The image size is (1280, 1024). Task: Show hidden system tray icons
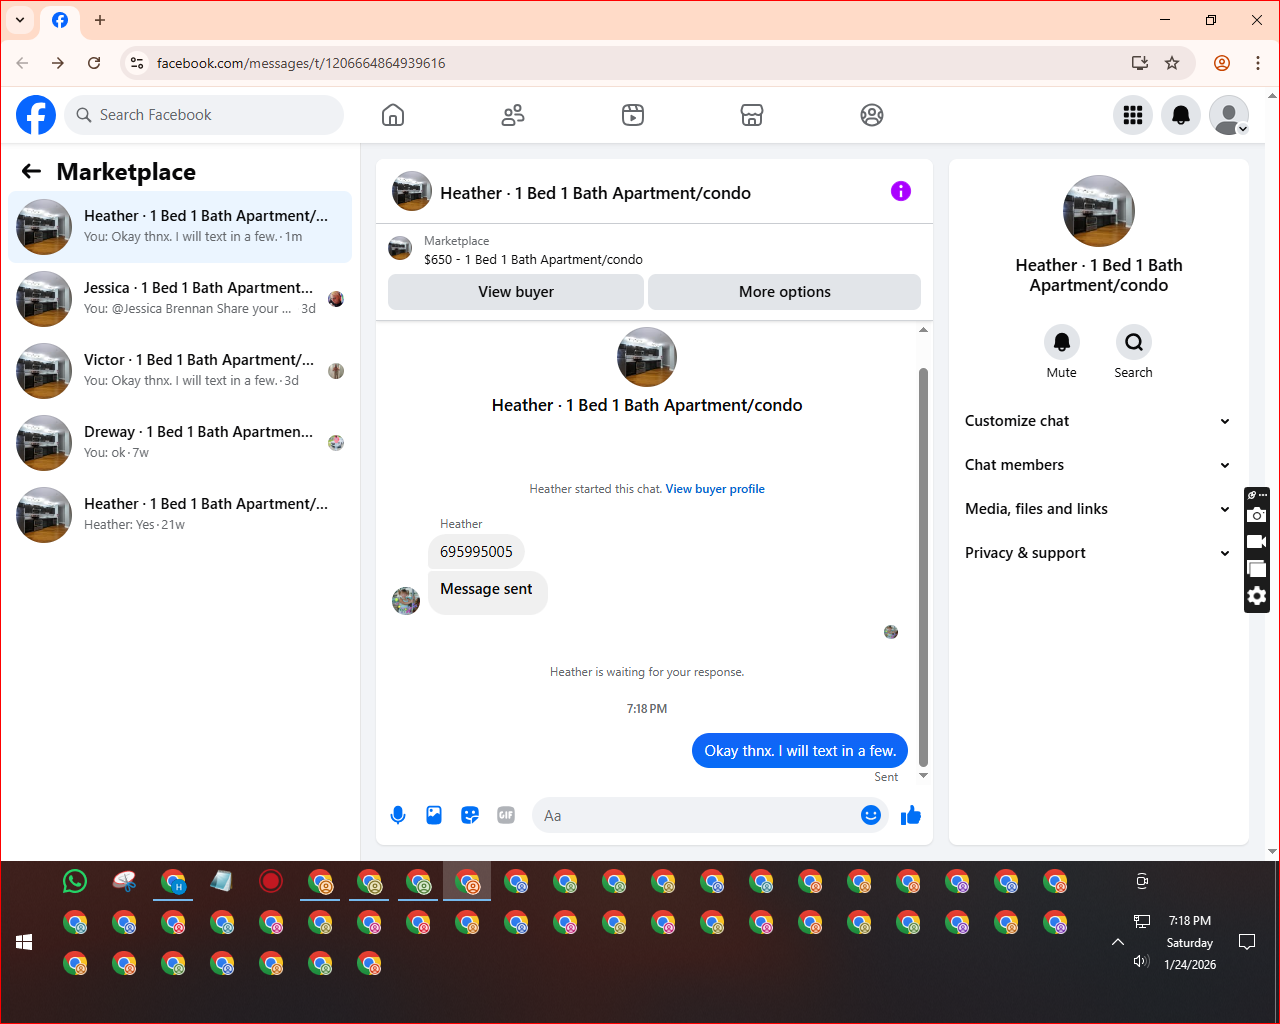pos(1118,942)
